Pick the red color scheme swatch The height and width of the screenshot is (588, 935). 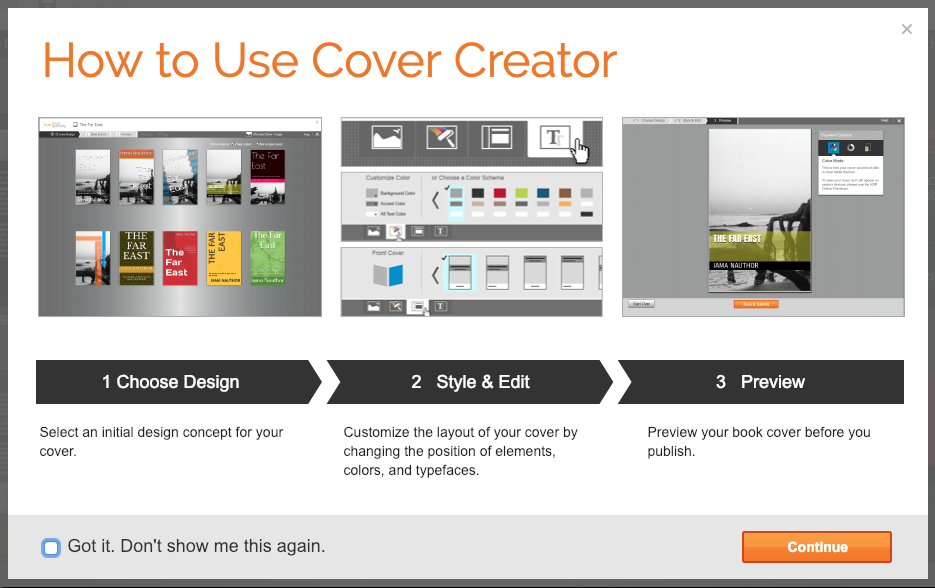tap(499, 193)
